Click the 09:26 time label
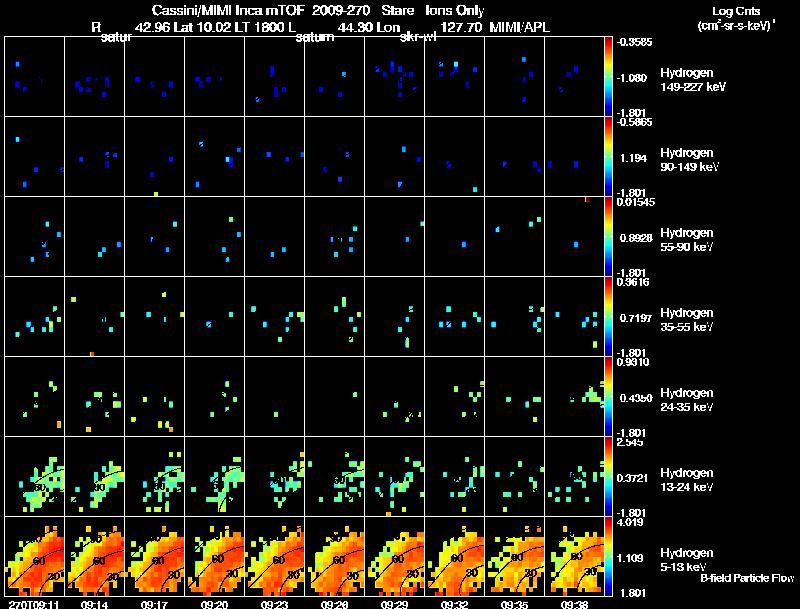Image resolution: width=800 pixels, height=609 pixels. 334,604
